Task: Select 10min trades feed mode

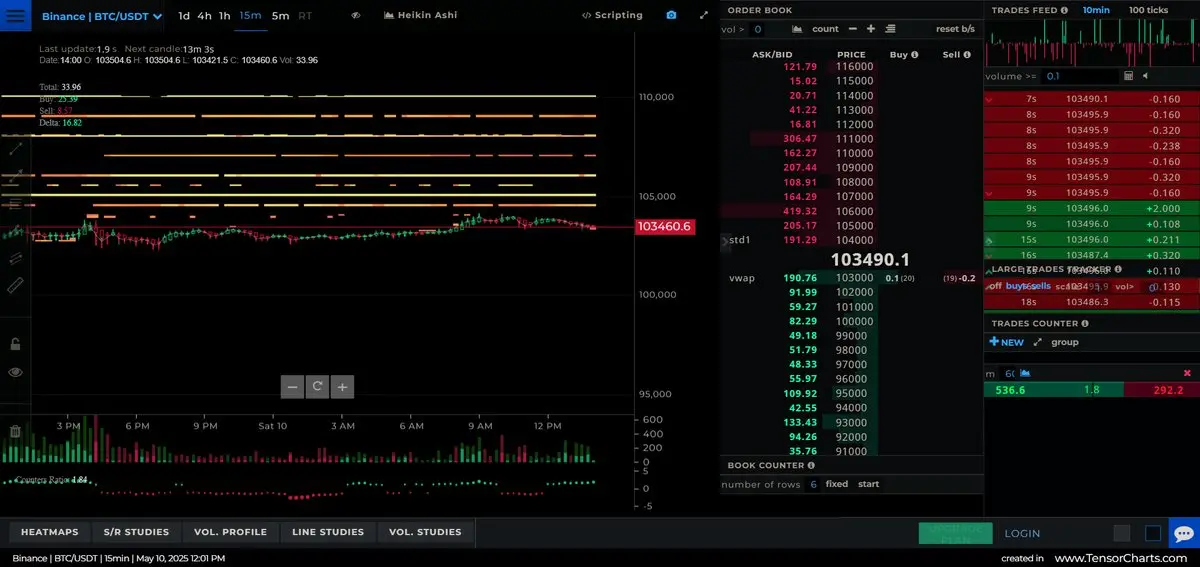Action: point(1096,10)
